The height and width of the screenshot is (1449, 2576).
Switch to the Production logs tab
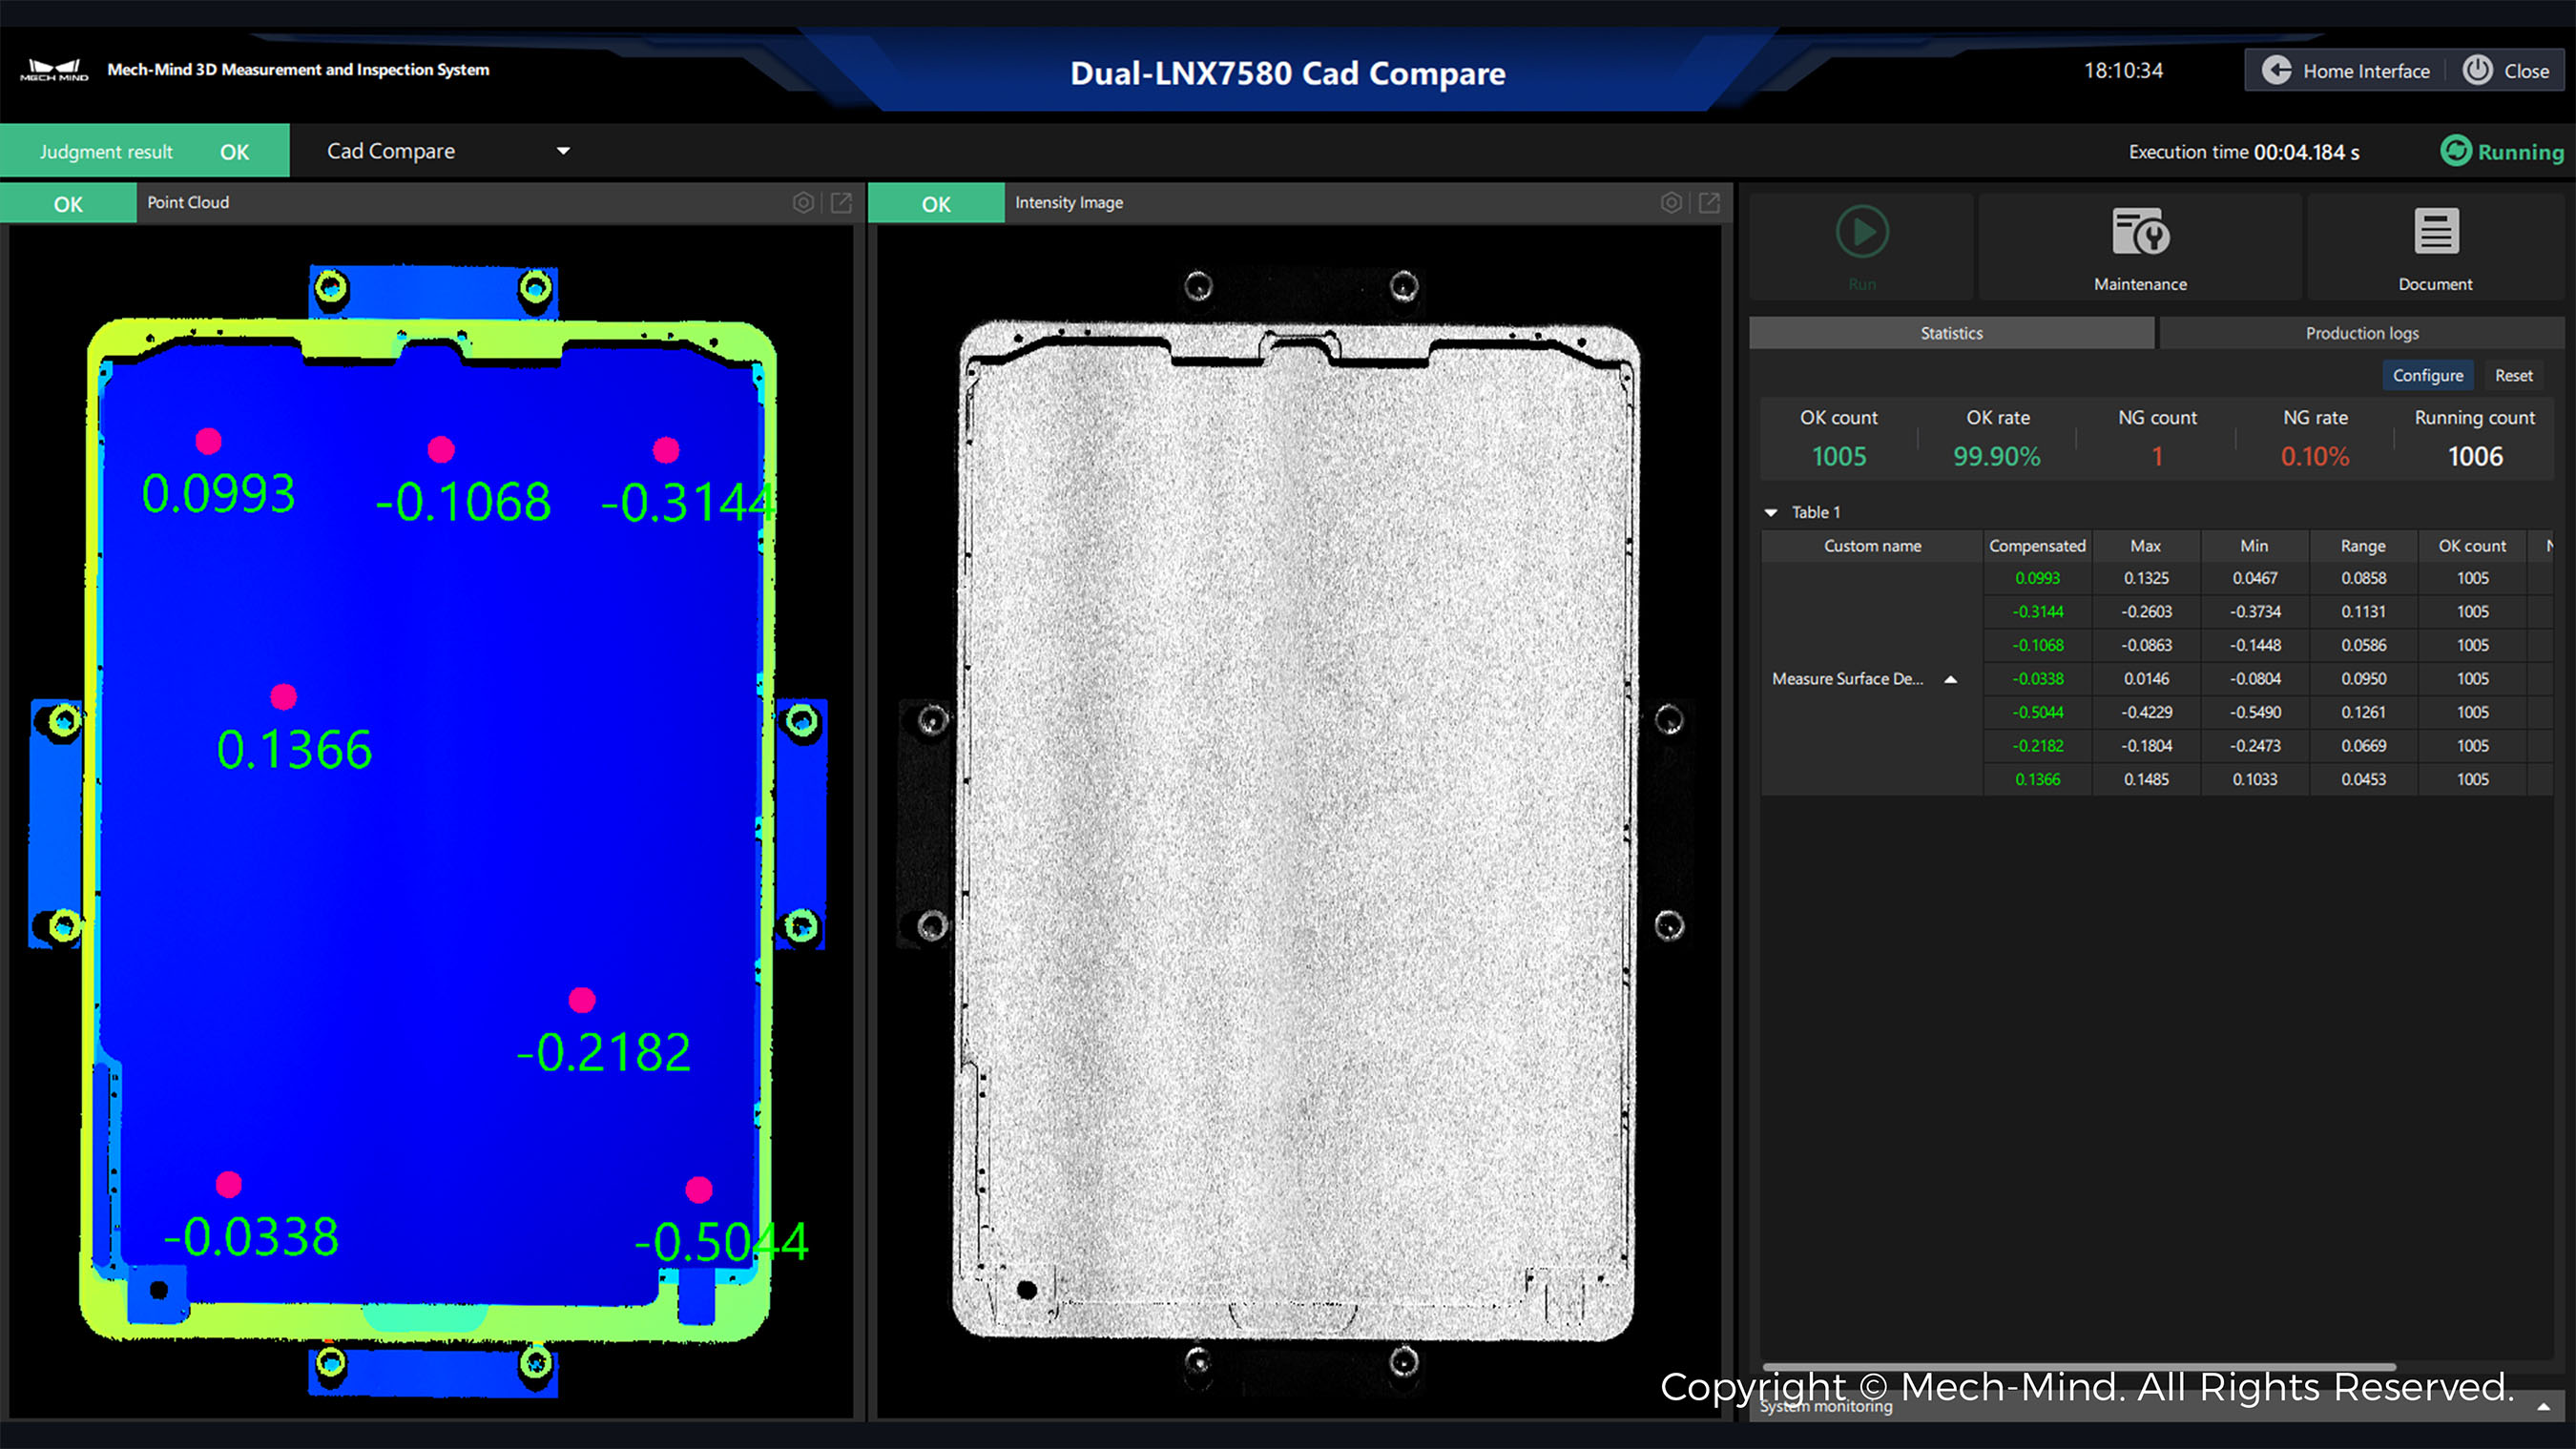click(2362, 333)
